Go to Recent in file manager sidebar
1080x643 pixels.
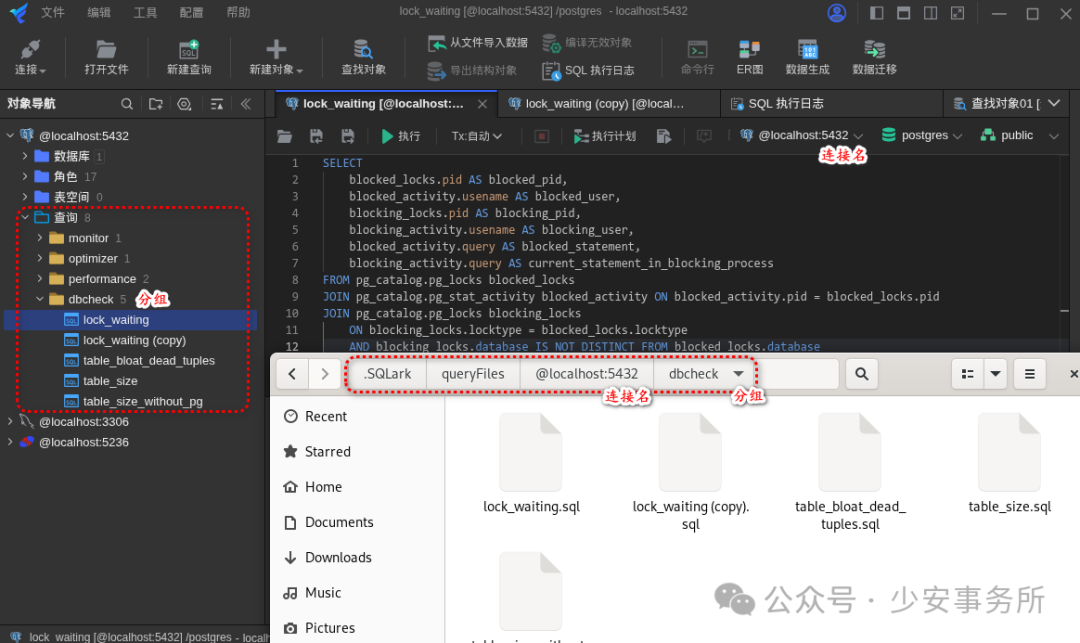point(326,417)
